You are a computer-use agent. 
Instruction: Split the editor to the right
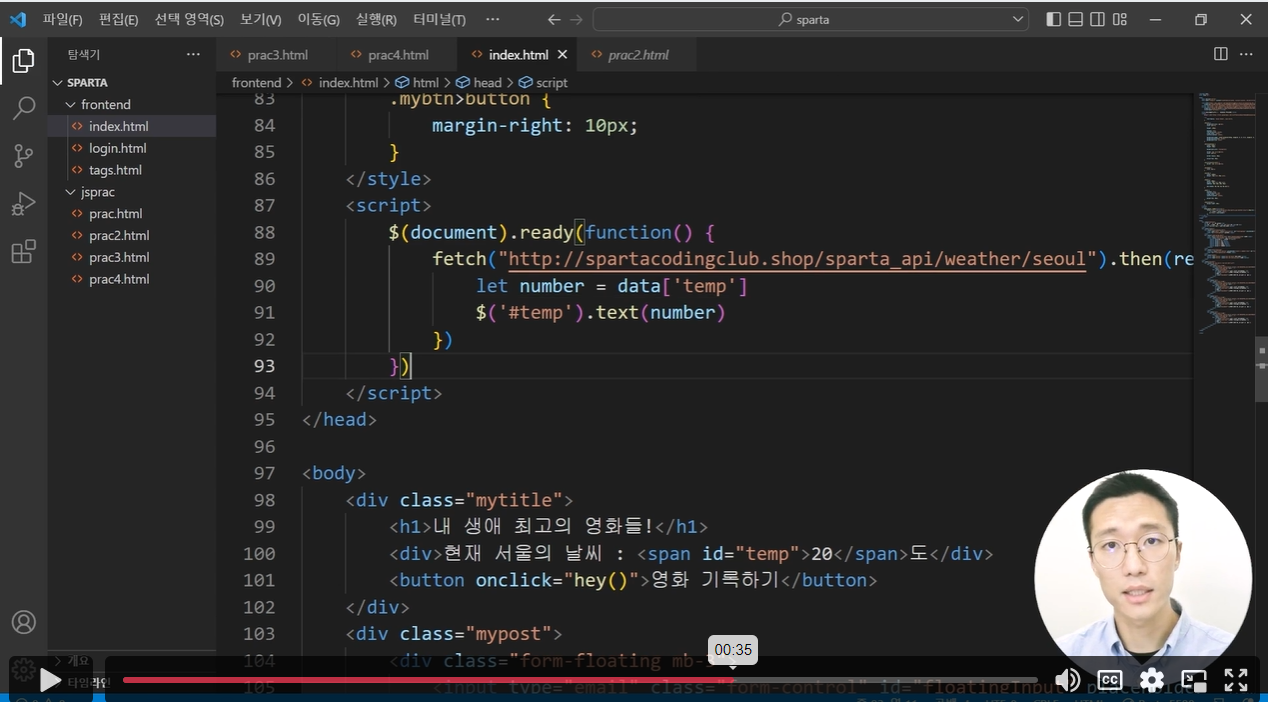click(x=1221, y=54)
